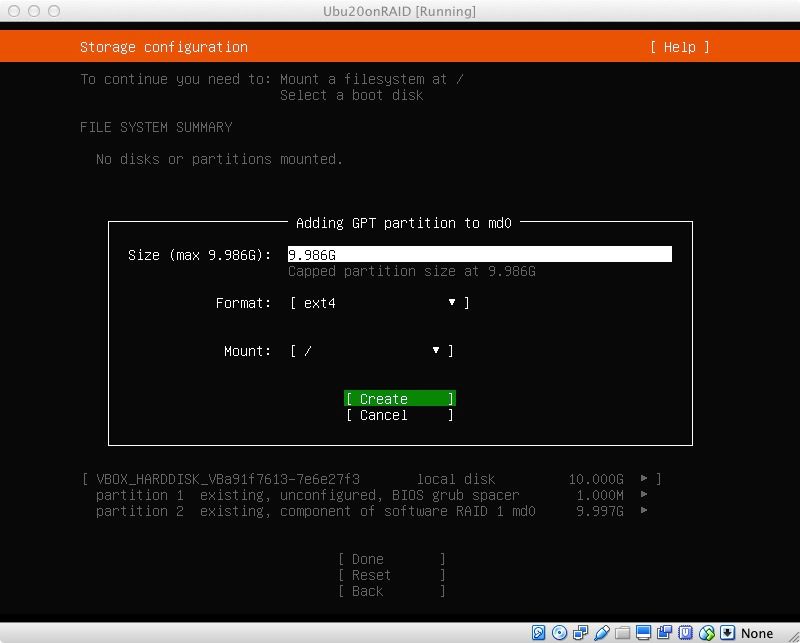Open the Format ext4 dropdown
The height and width of the screenshot is (643, 800).
click(379, 303)
